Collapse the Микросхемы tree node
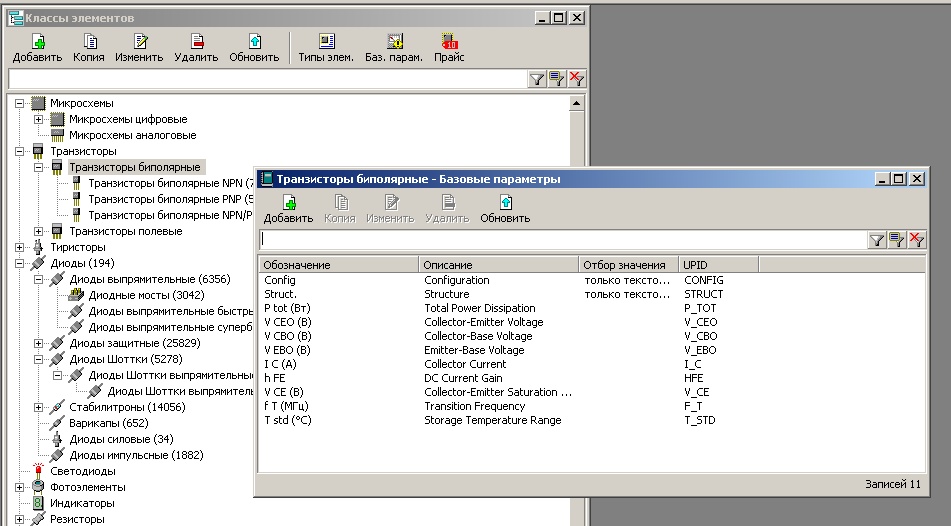This screenshot has height=526, width=951. coord(19,103)
